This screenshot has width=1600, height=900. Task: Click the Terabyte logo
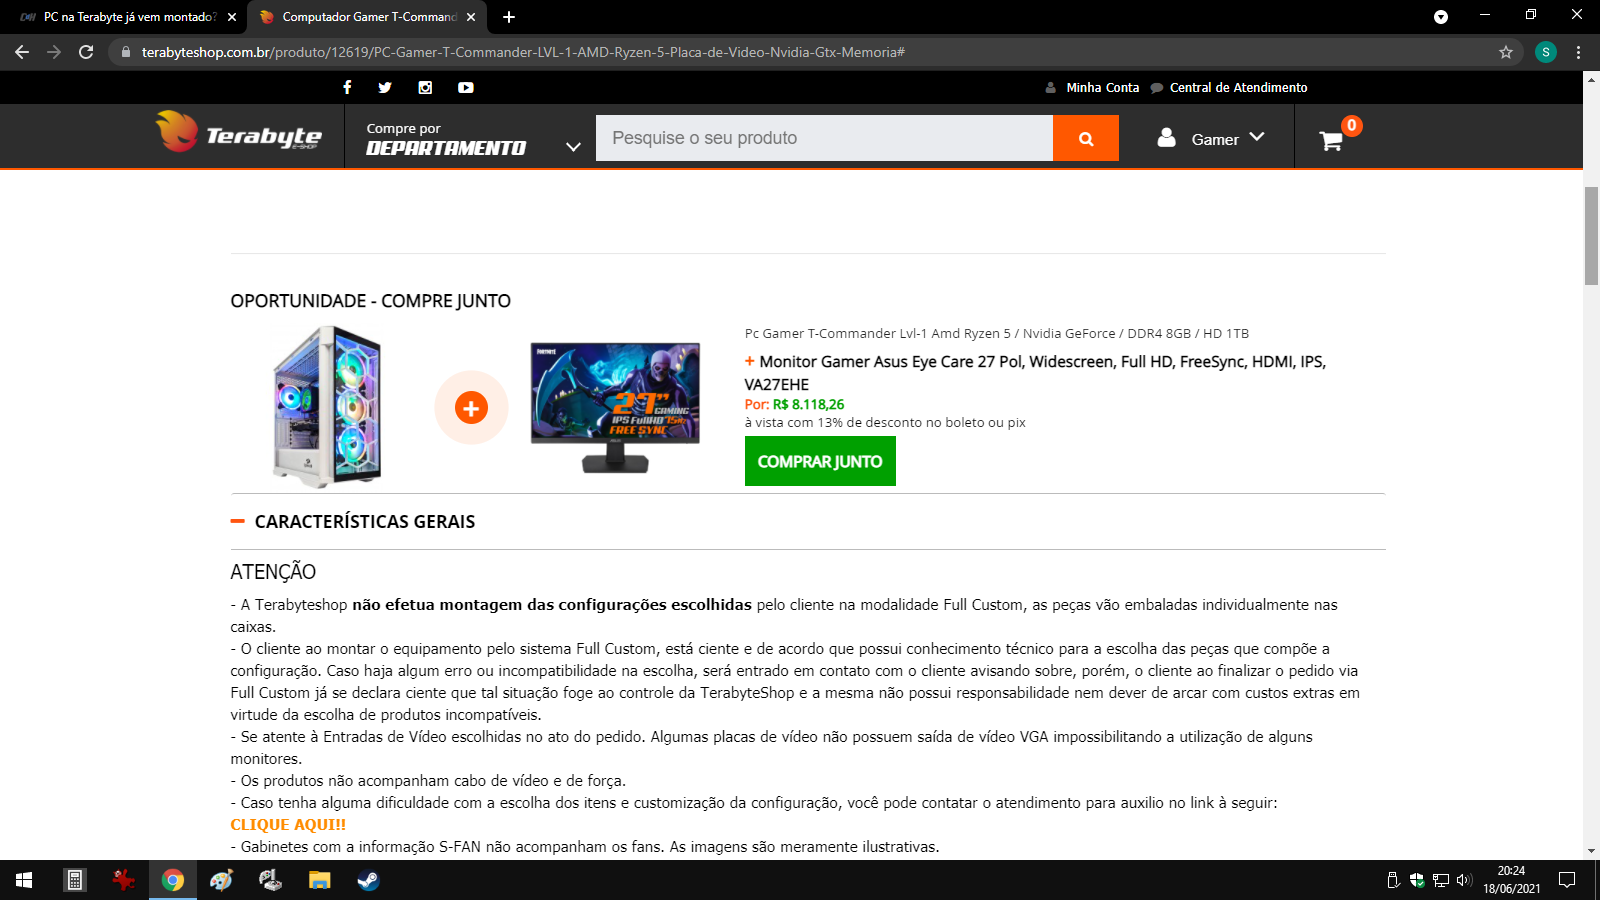pos(239,132)
